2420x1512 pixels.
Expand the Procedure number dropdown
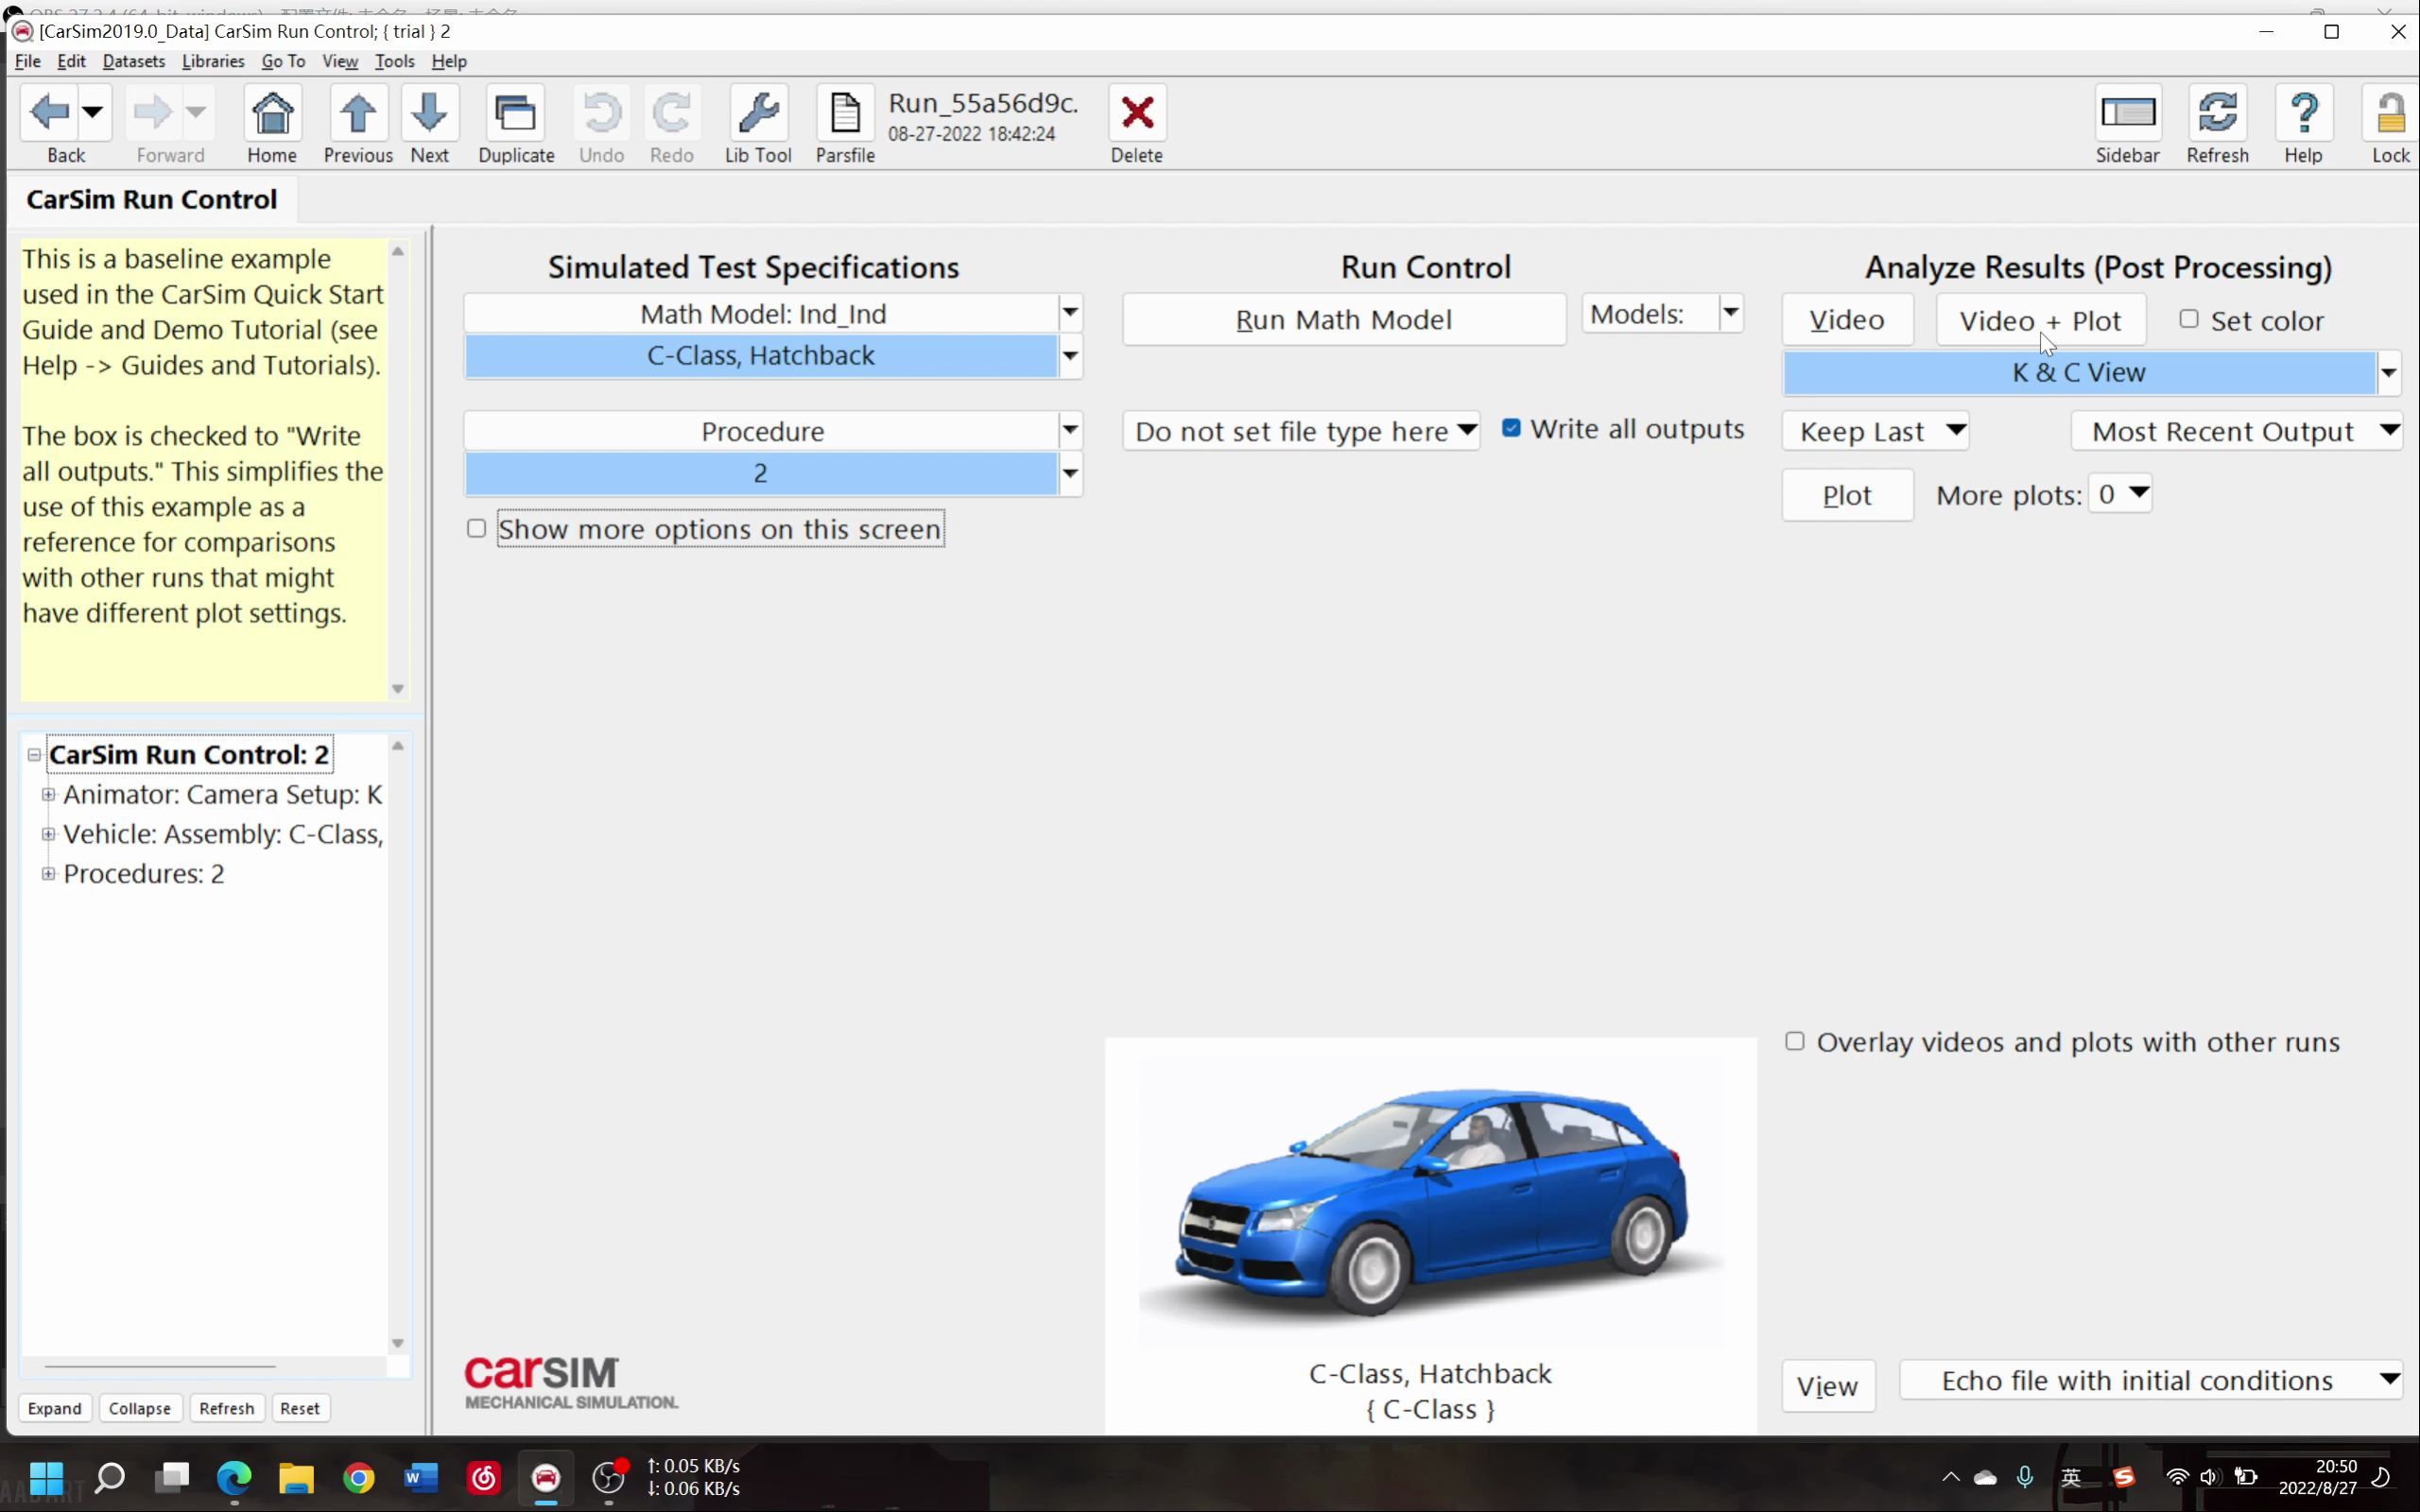[x=1070, y=472]
